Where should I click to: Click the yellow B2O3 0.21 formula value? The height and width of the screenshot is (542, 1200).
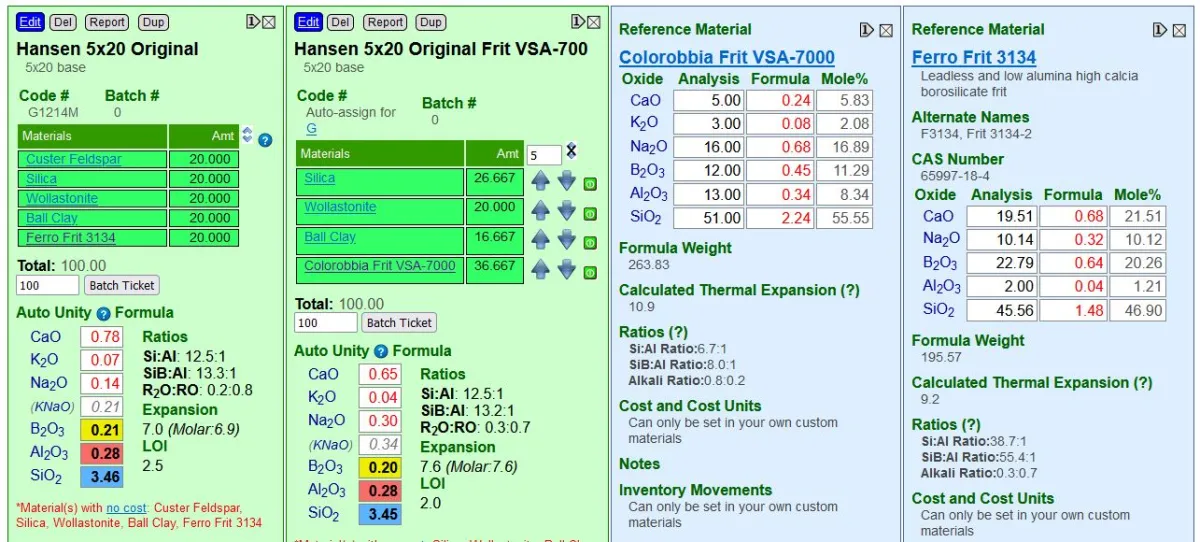tap(102, 430)
